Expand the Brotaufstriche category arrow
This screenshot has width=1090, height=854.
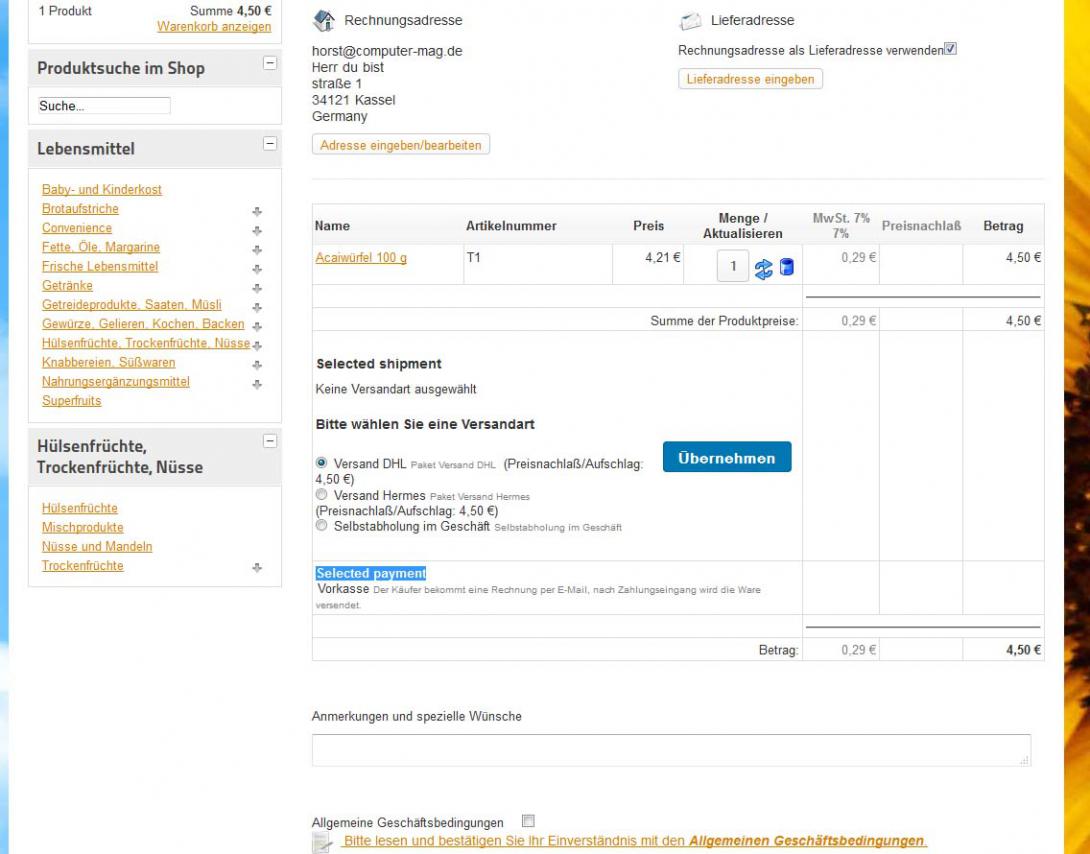coord(257,211)
